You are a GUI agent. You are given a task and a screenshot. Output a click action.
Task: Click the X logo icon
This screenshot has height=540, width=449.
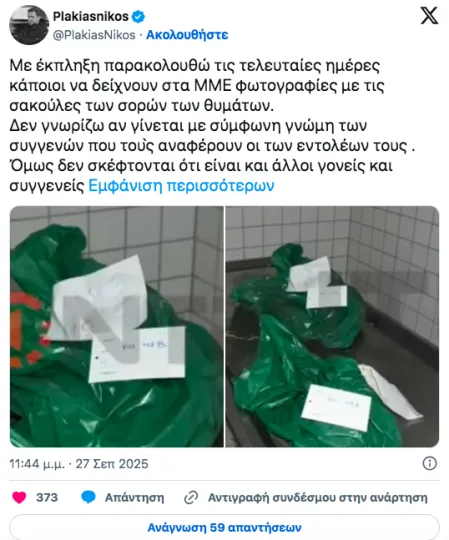pos(429,16)
